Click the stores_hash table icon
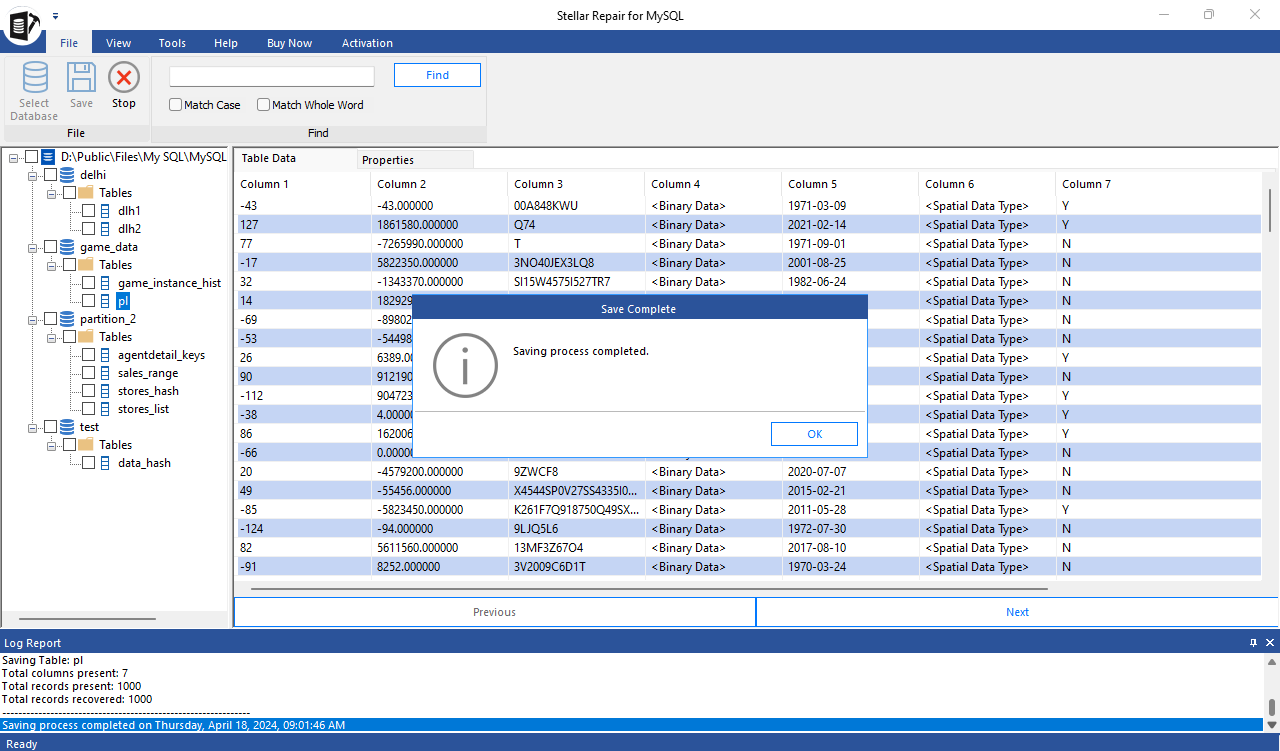Image resolution: width=1280 pixels, height=751 pixels. (x=106, y=391)
